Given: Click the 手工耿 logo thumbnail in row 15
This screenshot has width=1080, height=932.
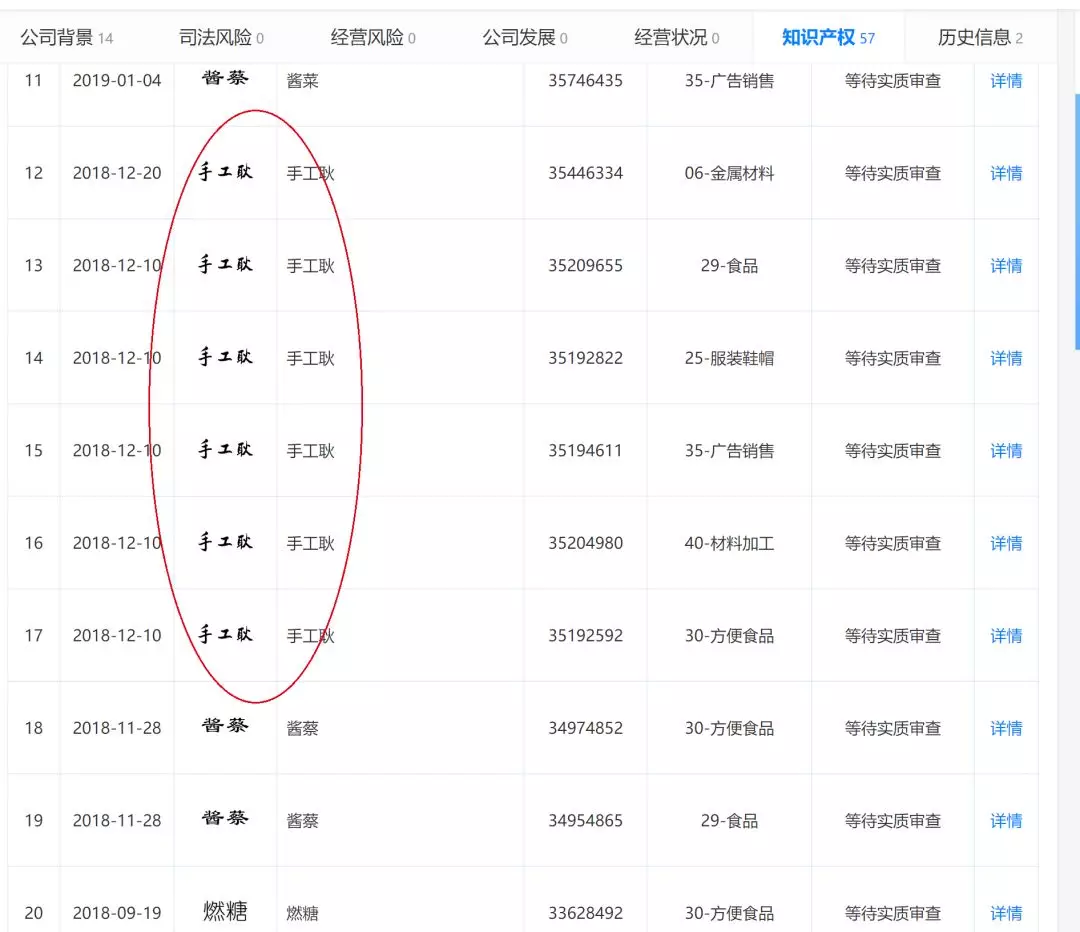Looking at the screenshot, I should click(225, 450).
